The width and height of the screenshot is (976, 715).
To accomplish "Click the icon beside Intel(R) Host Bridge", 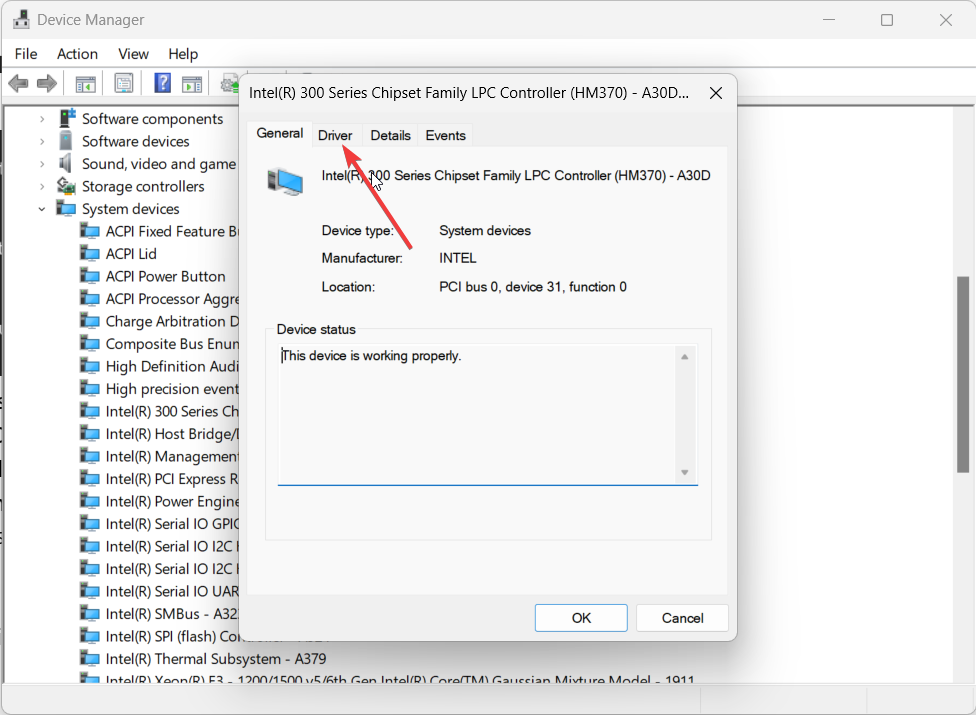I will pos(90,434).
